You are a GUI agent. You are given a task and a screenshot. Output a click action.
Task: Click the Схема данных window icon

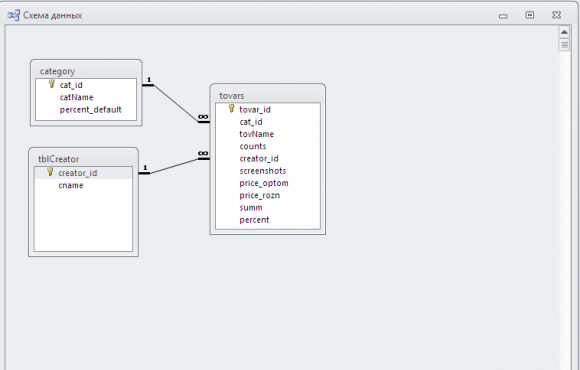[14, 15]
